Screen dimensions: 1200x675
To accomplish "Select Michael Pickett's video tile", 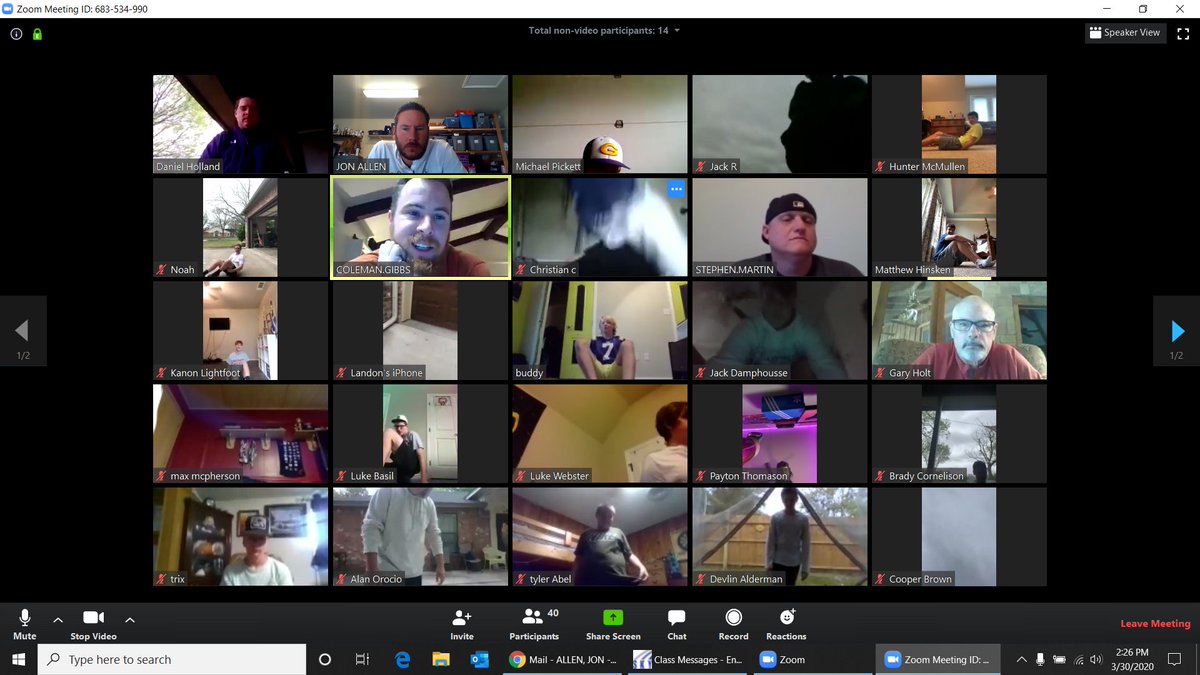I will pos(600,124).
